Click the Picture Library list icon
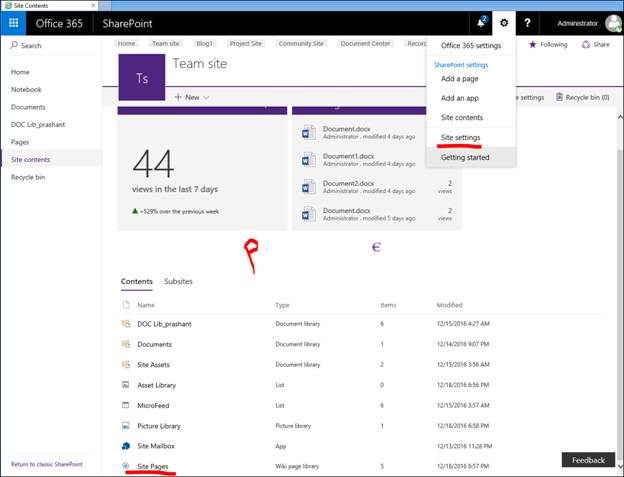This screenshot has height=477, width=624. pyautogui.click(x=126, y=425)
